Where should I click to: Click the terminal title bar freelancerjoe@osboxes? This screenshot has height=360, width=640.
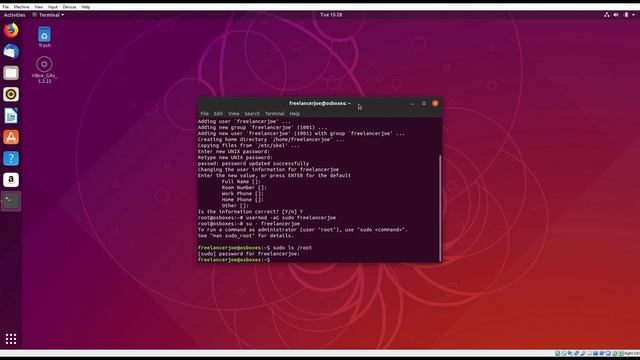[x=320, y=103]
